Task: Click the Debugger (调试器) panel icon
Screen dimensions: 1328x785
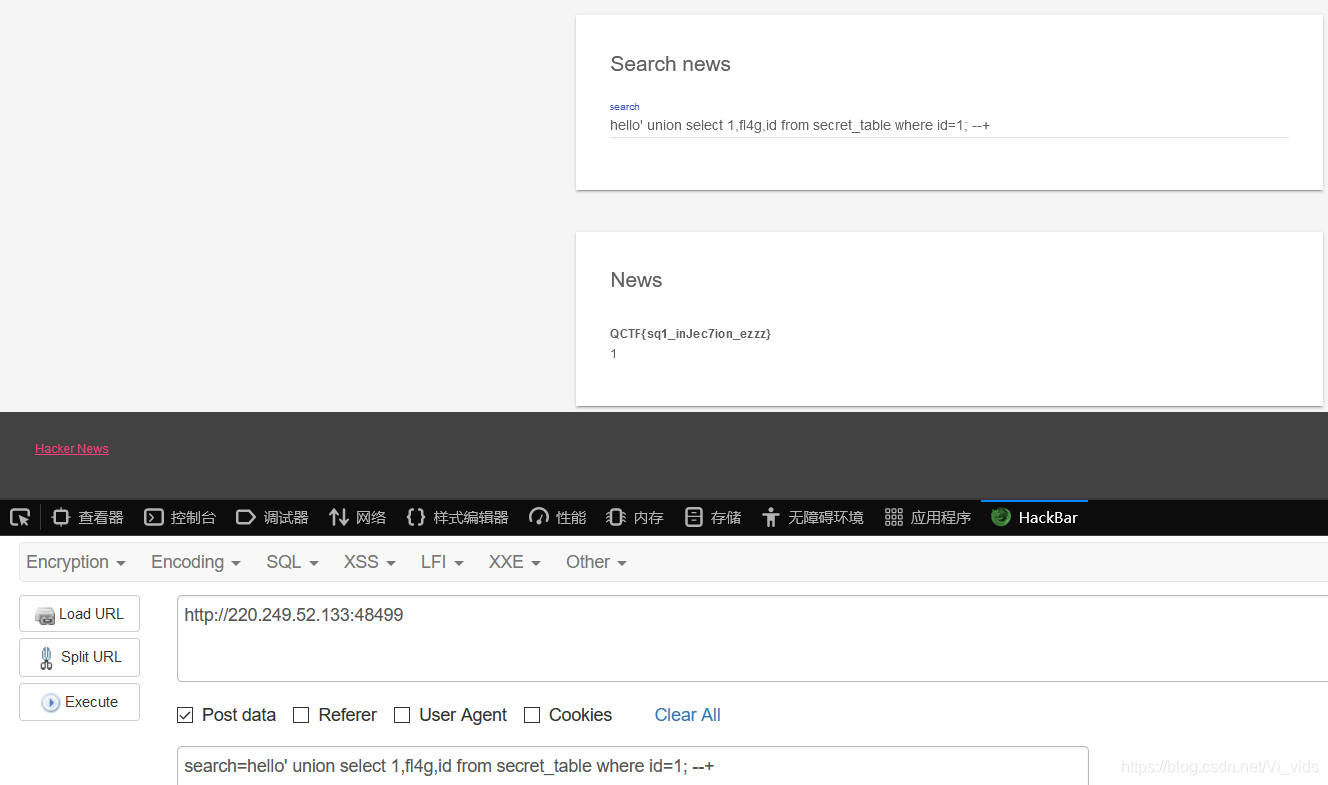Action: coord(246,517)
